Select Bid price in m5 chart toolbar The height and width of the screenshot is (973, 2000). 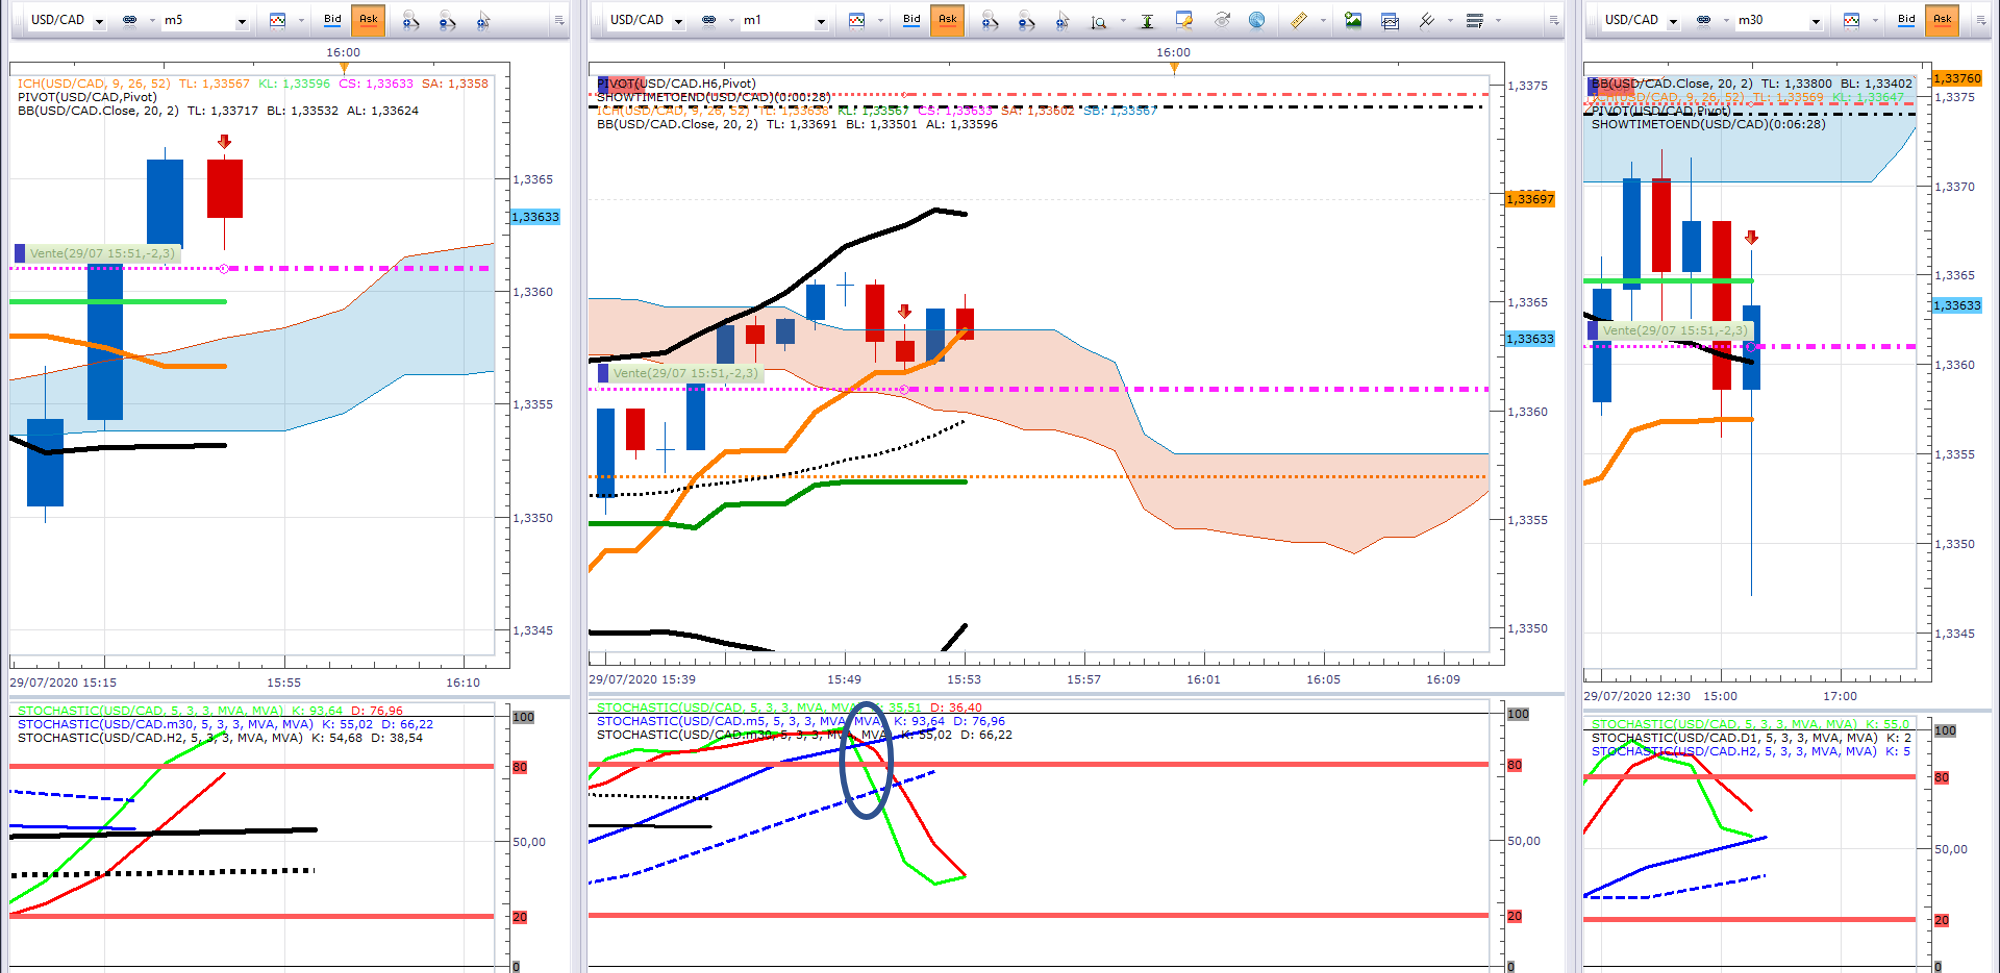click(332, 19)
